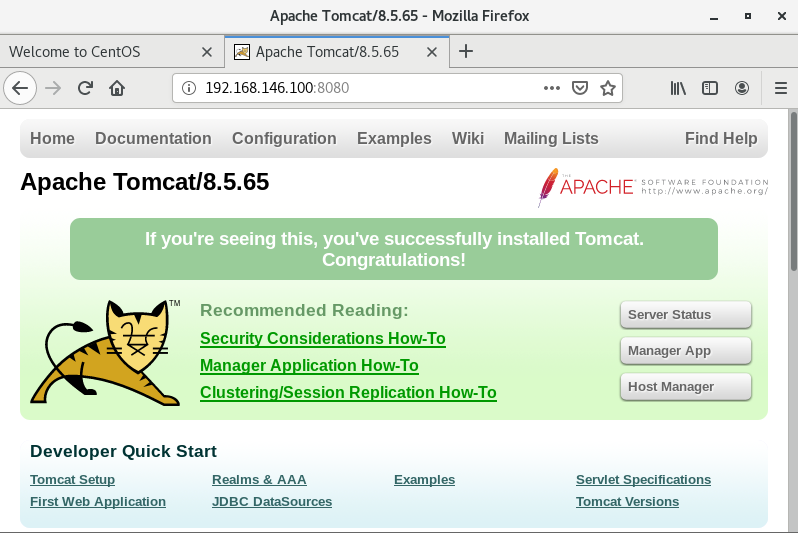Click the 'Apache Tomcat/8.5.65' page heading

[x=145, y=182]
